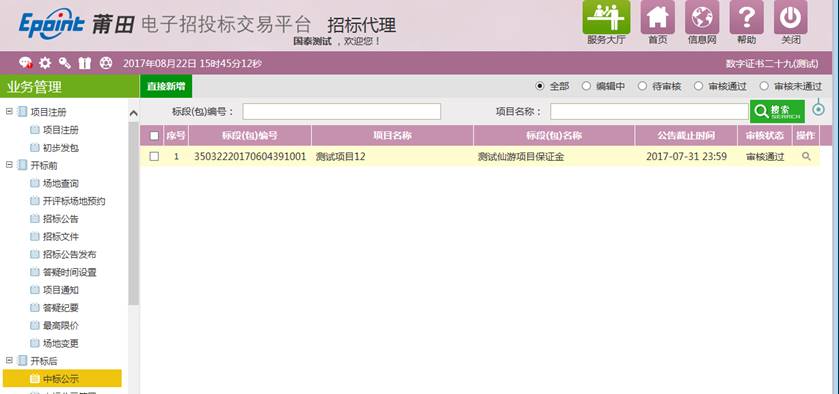
Task: Tick the checkbox for row 1 测试项目12
Action: 154,157
